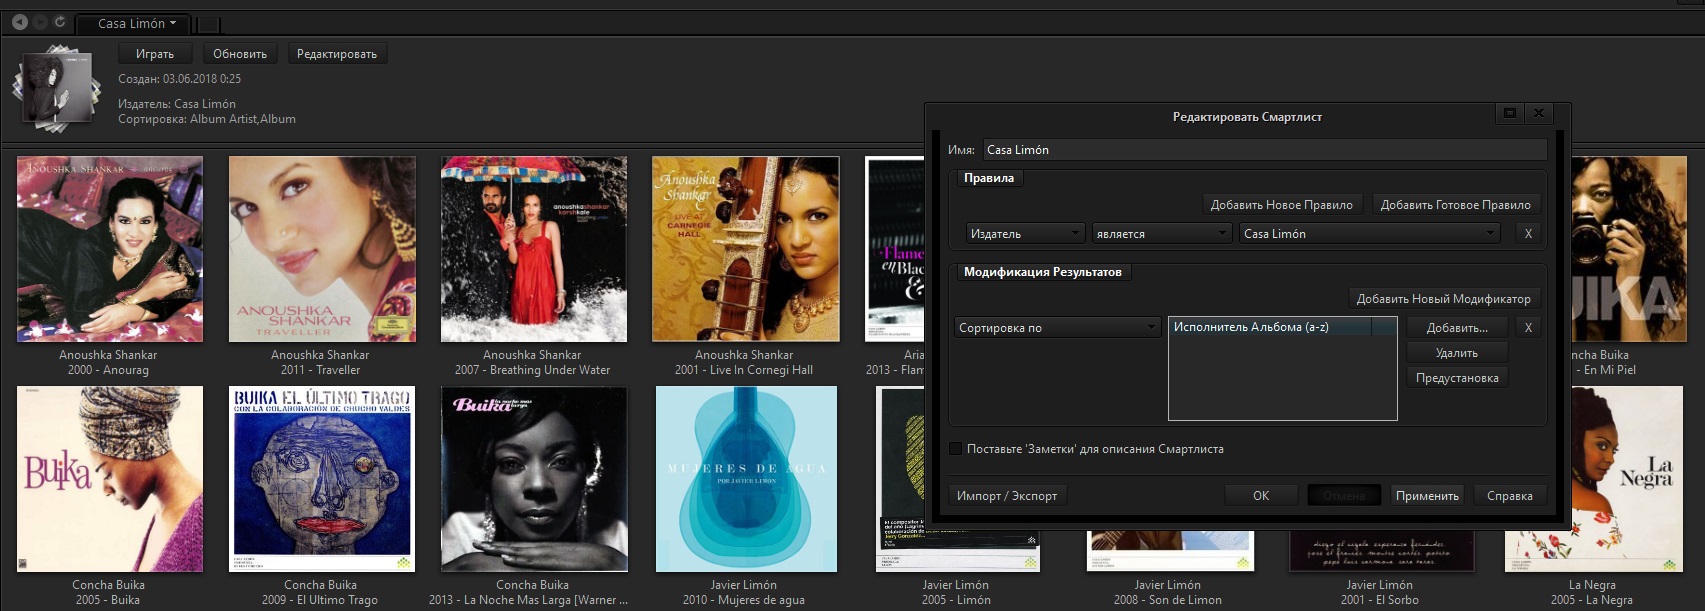Open the La Noche Mas Larga album cover
This screenshot has width=1705, height=611.
coord(534,479)
